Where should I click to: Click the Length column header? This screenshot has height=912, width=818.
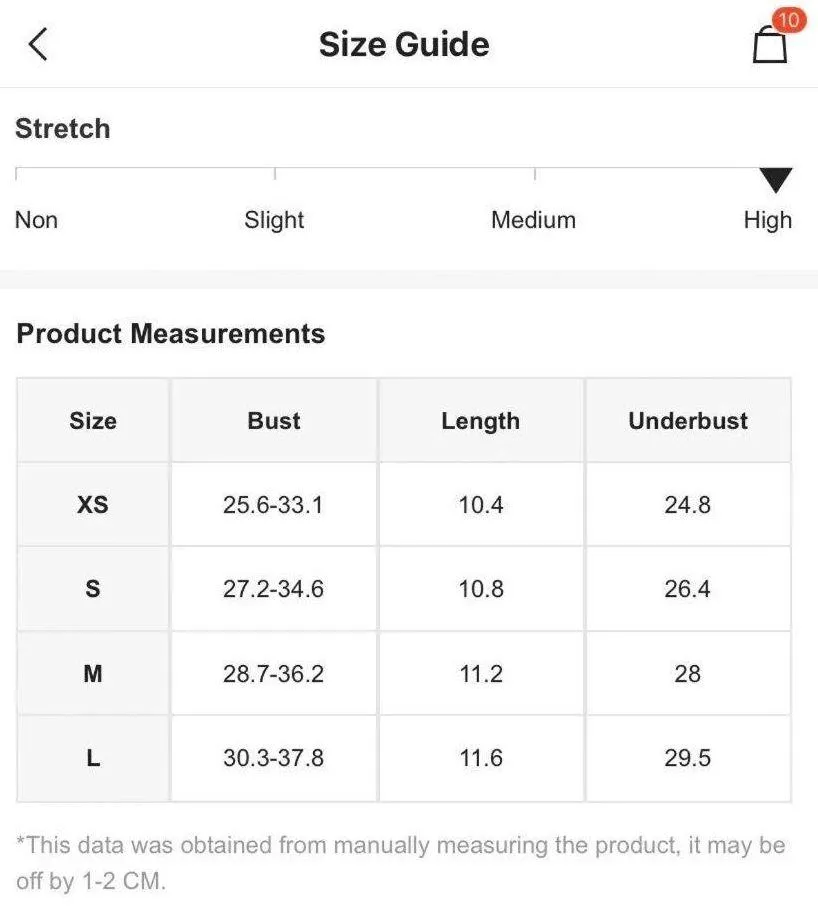481,421
